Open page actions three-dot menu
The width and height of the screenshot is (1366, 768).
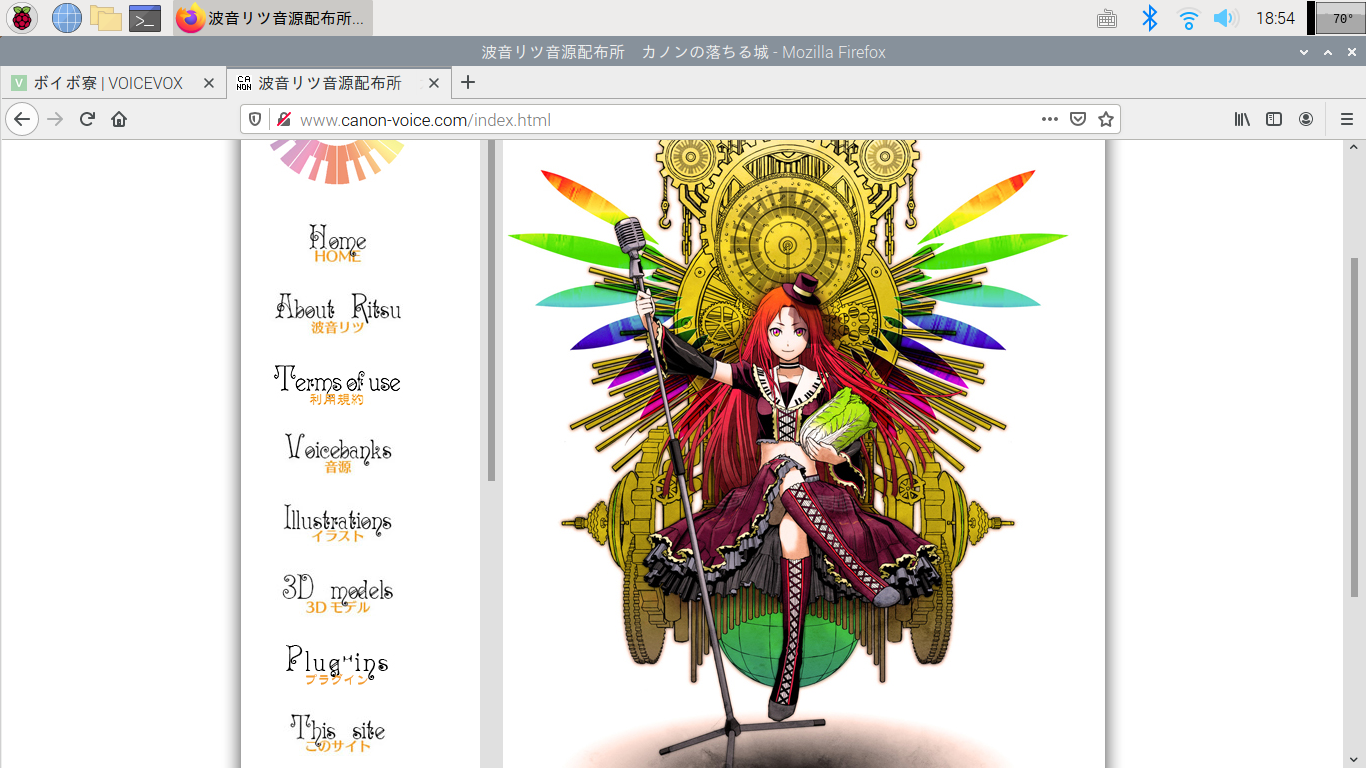point(1049,119)
